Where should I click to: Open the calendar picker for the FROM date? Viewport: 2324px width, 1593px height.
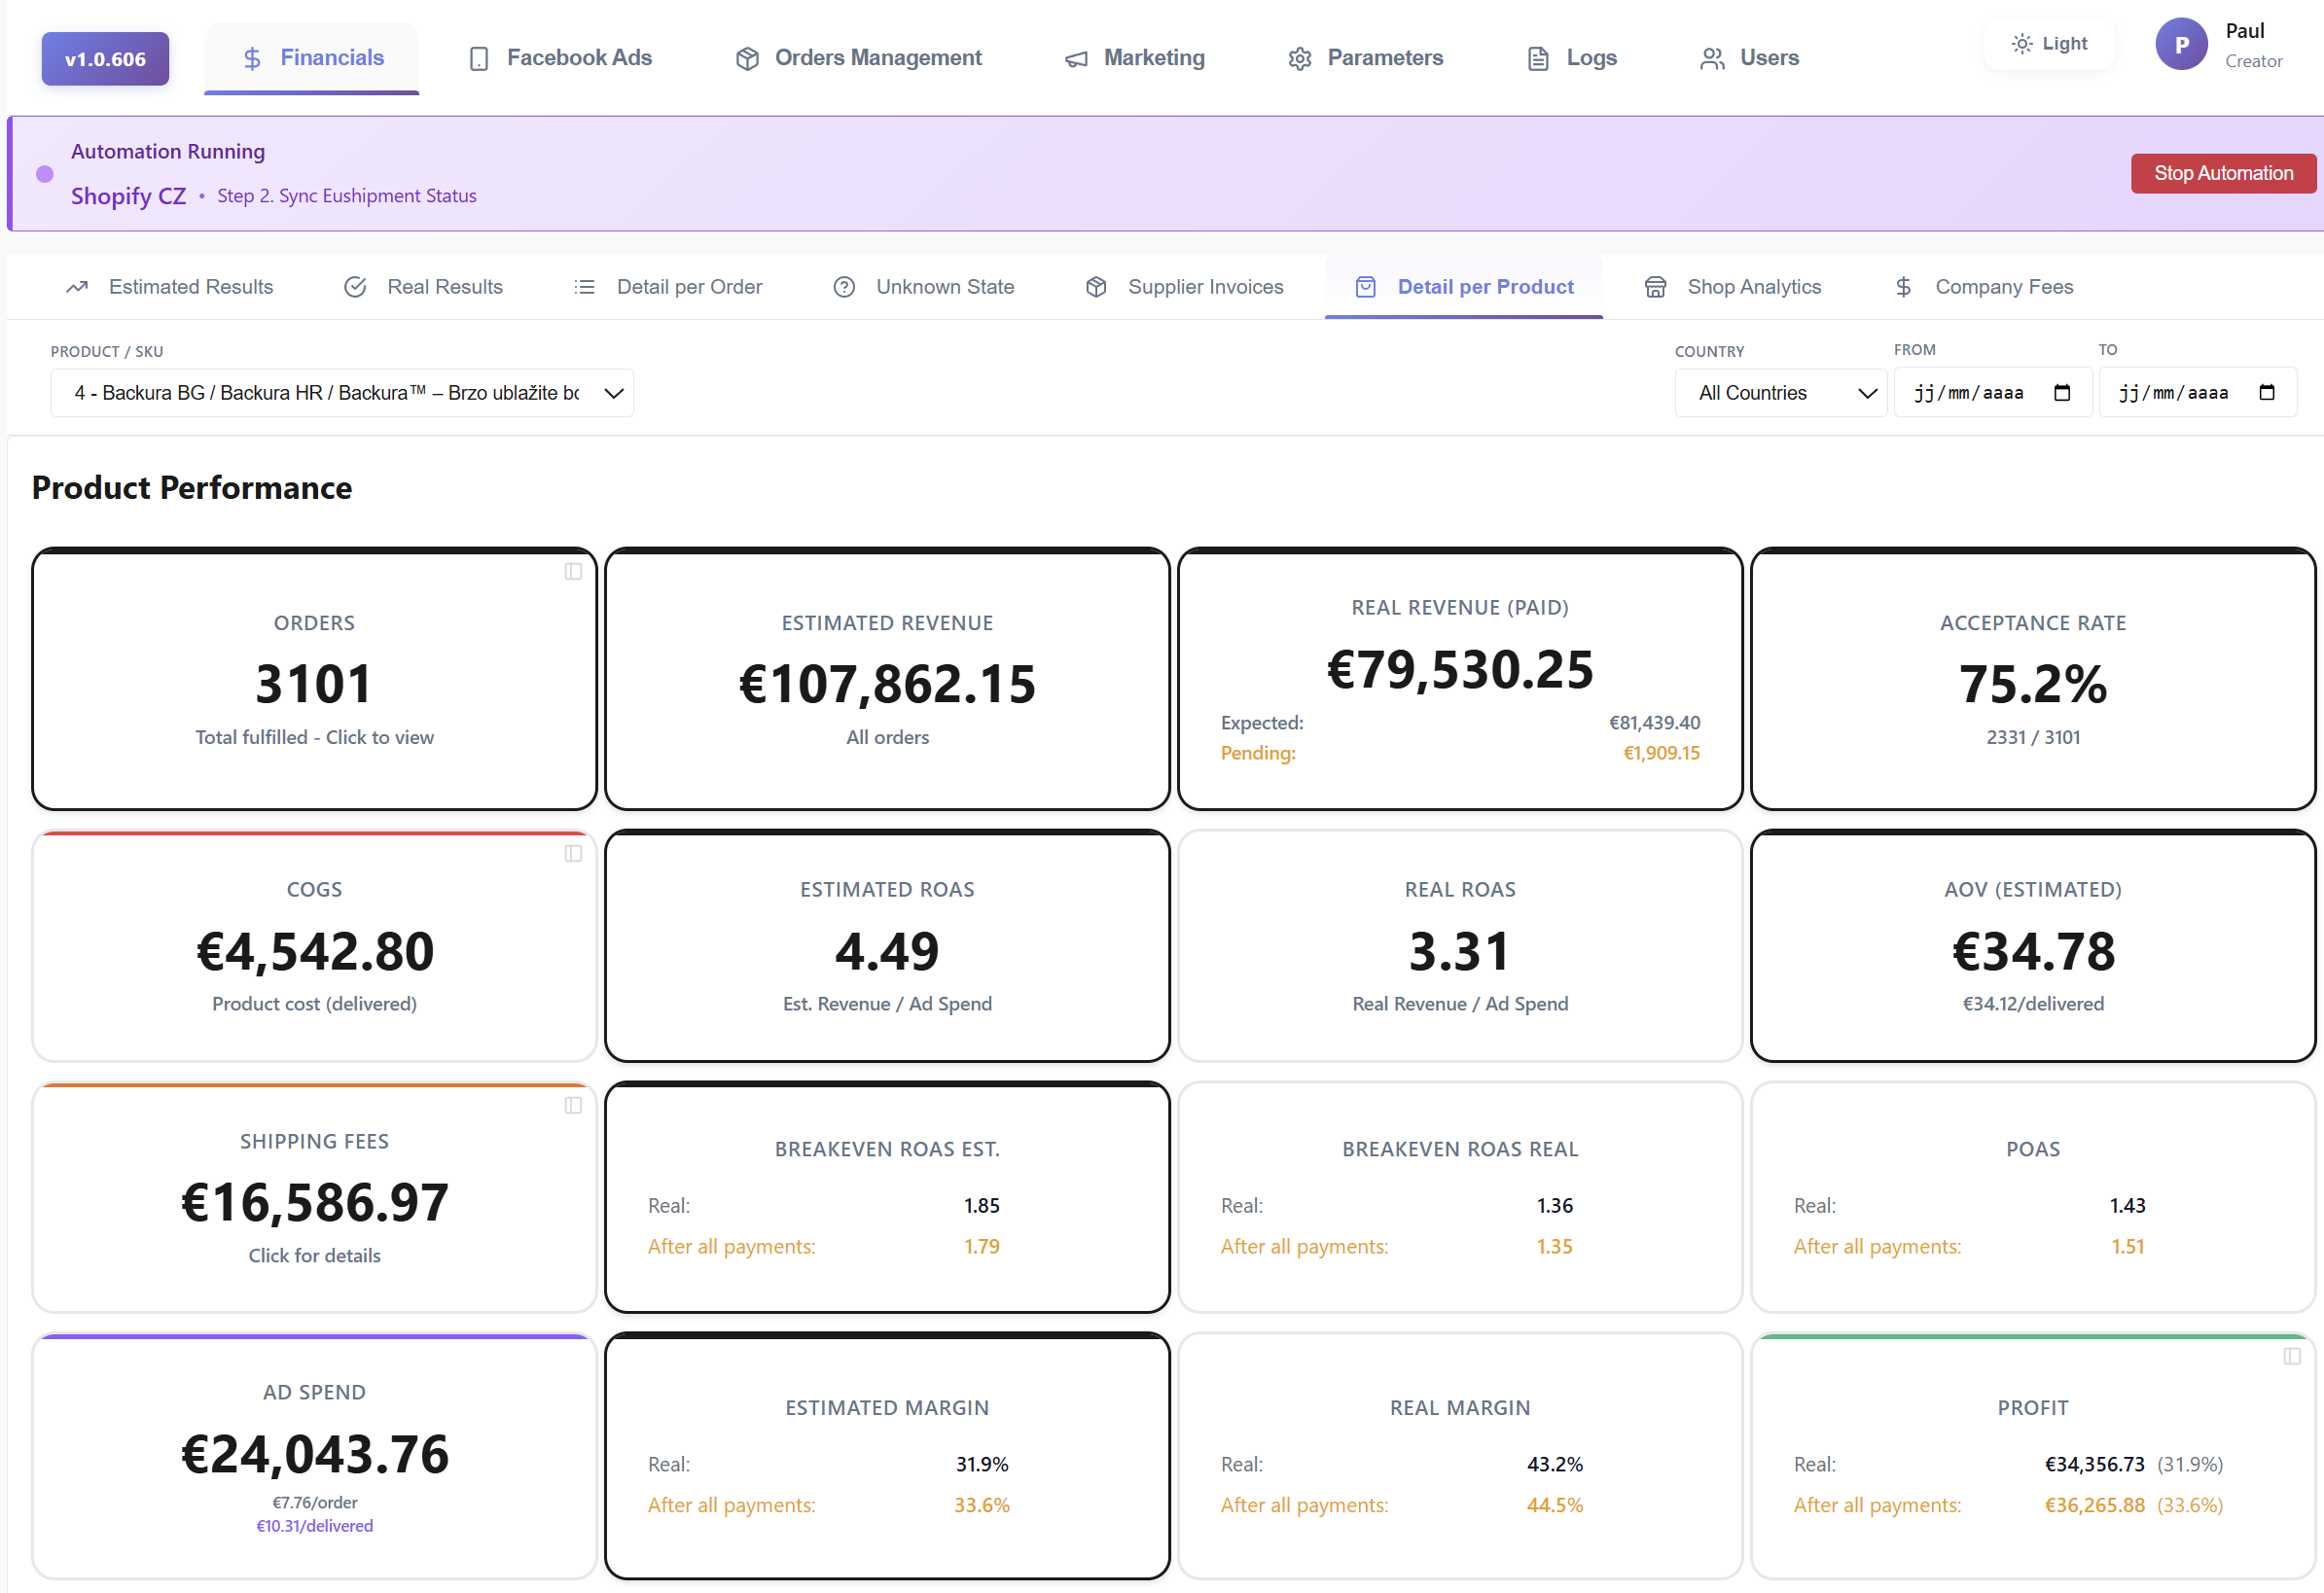point(2062,392)
